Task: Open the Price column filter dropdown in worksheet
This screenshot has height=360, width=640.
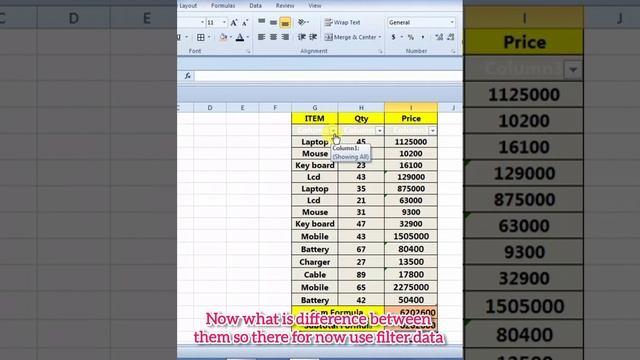Action: tap(432, 131)
